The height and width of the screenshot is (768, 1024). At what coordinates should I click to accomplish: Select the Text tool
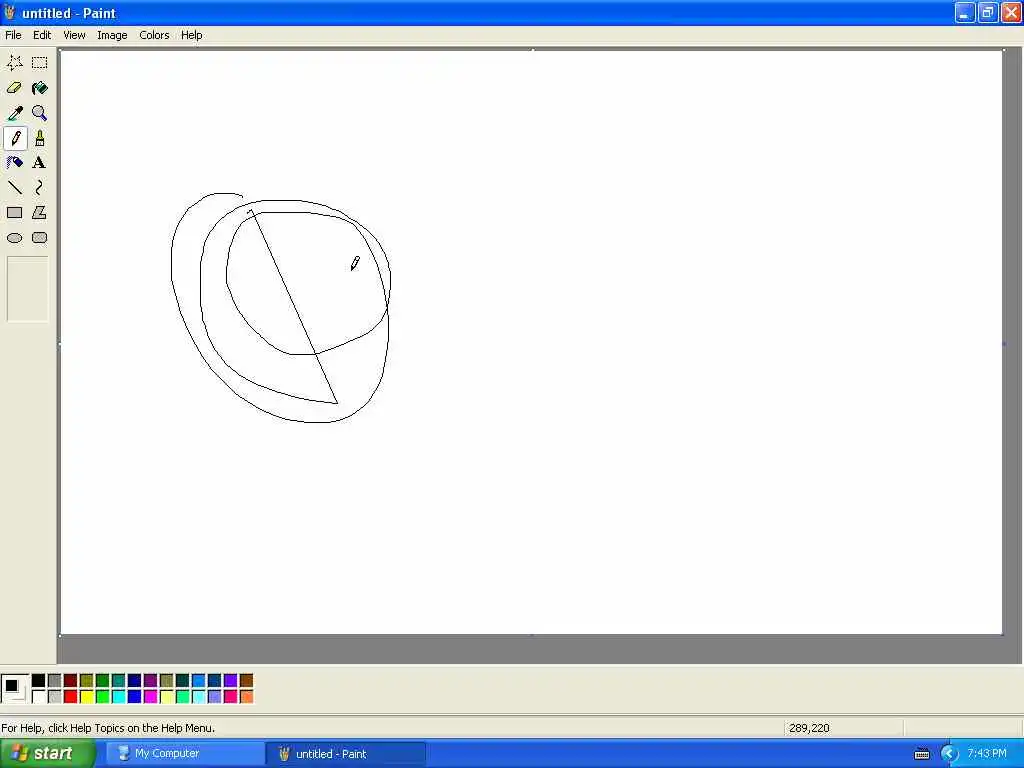tap(39, 163)
